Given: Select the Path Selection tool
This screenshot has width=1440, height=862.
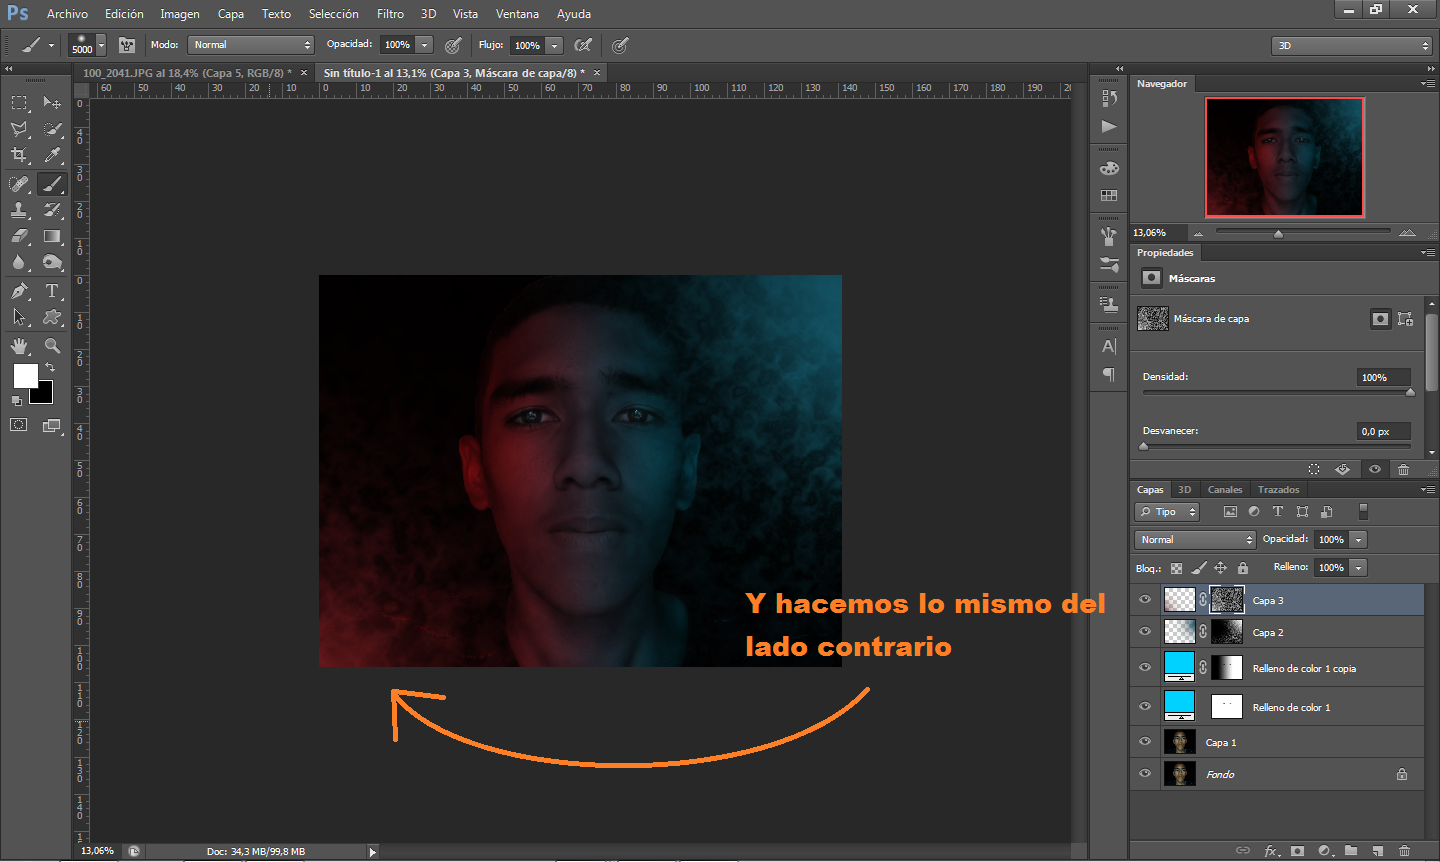Looking at the screenshot, I should pos(19,317).
